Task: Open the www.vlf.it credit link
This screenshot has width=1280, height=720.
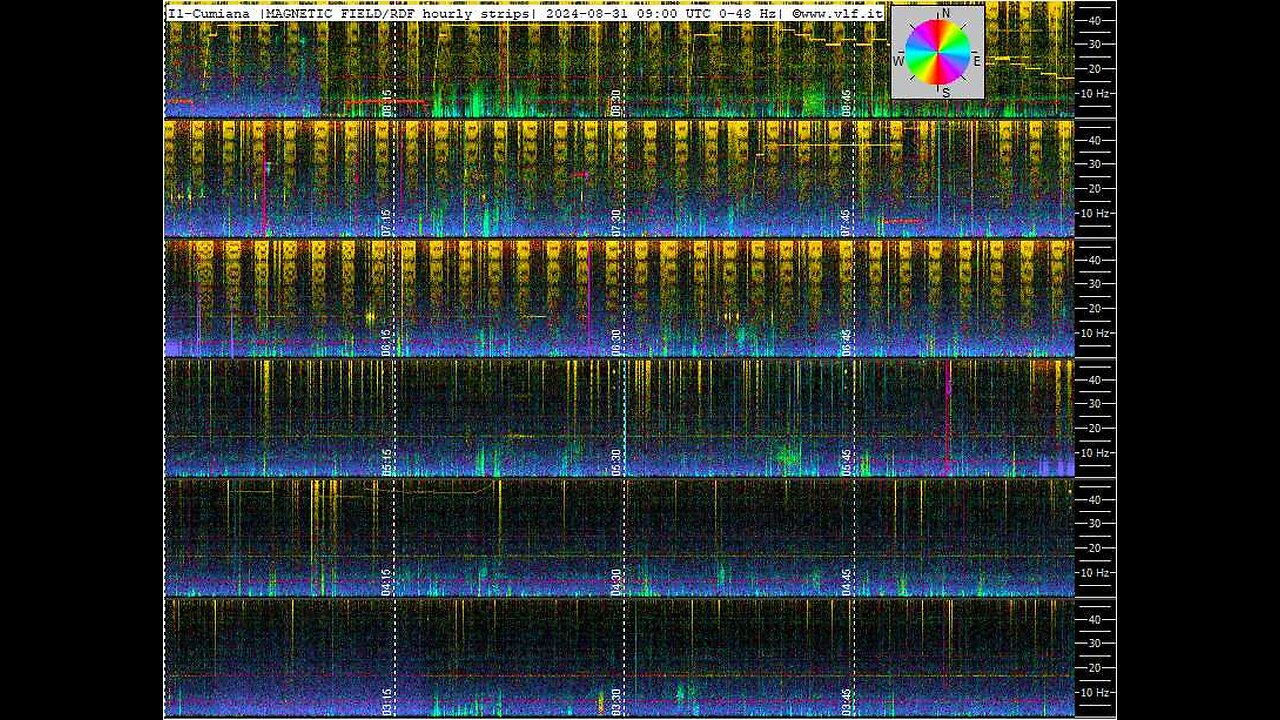Action: [x=837, y=14]
